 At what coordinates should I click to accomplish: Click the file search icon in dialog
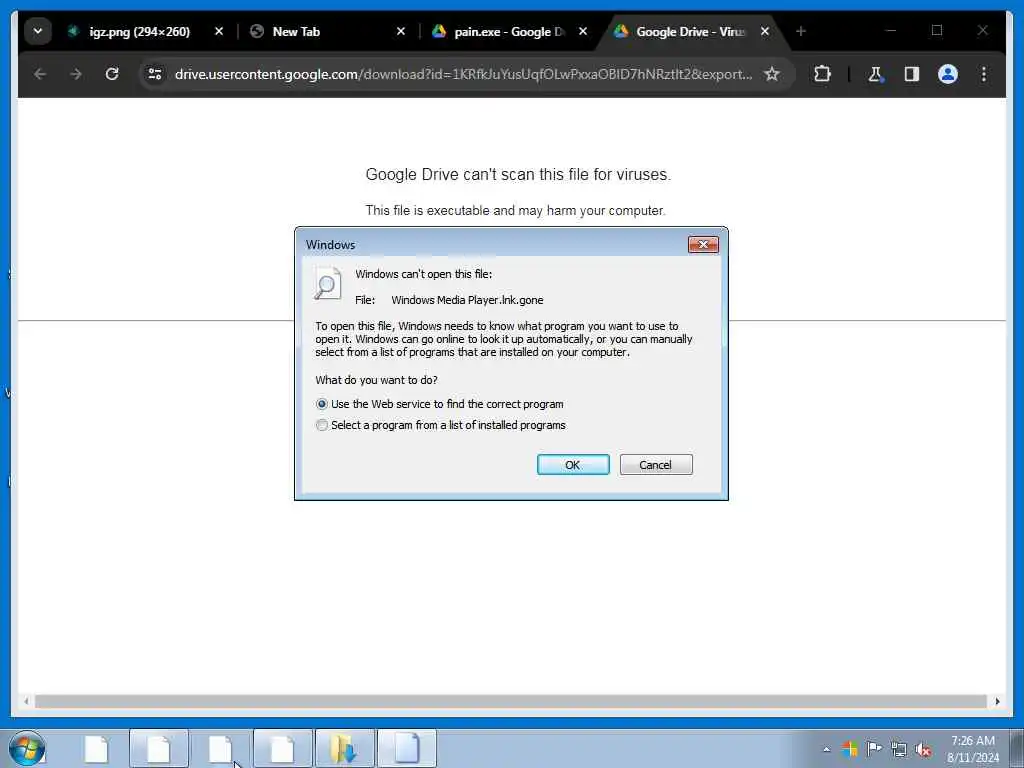[x=327, y=283]
